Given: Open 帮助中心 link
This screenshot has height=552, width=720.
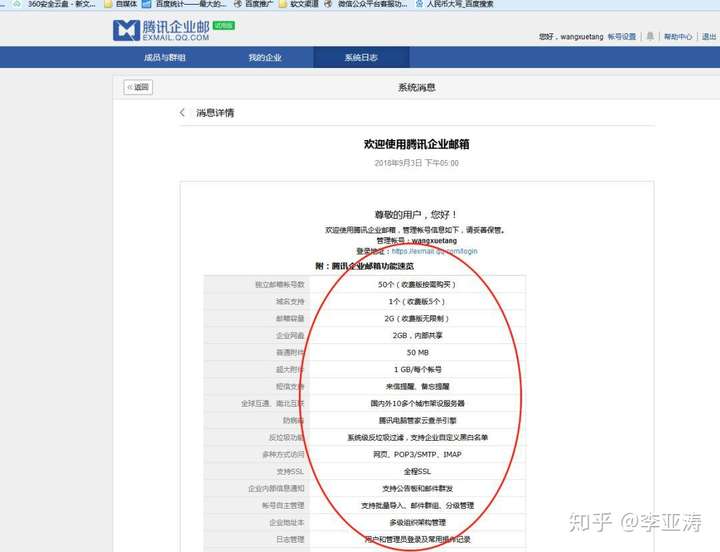Looking at the screenshot, I should point(678,36).
